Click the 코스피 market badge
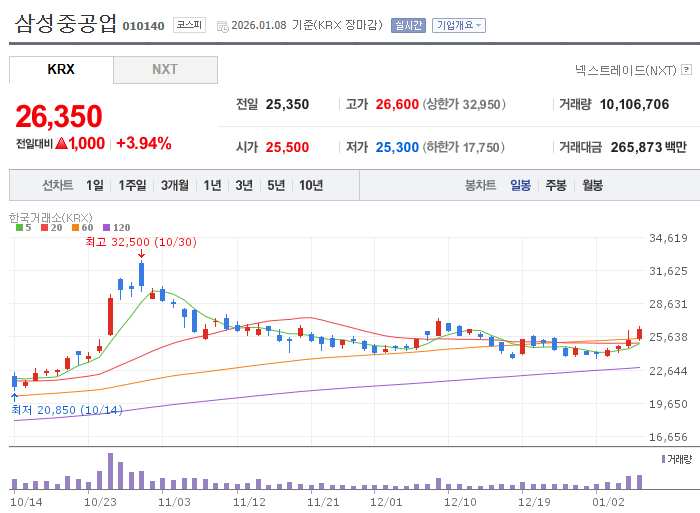700x513 pixels. (x=189, y=25)
